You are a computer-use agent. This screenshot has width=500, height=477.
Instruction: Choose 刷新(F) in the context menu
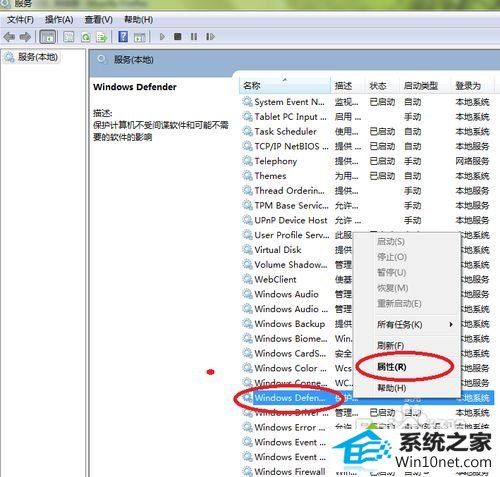[390, 346]
